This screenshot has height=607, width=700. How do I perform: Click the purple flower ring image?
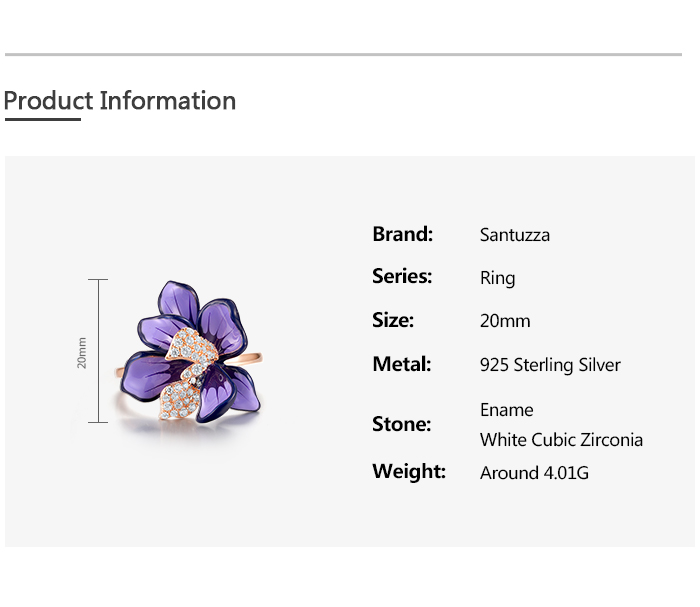tap(190, 351)
